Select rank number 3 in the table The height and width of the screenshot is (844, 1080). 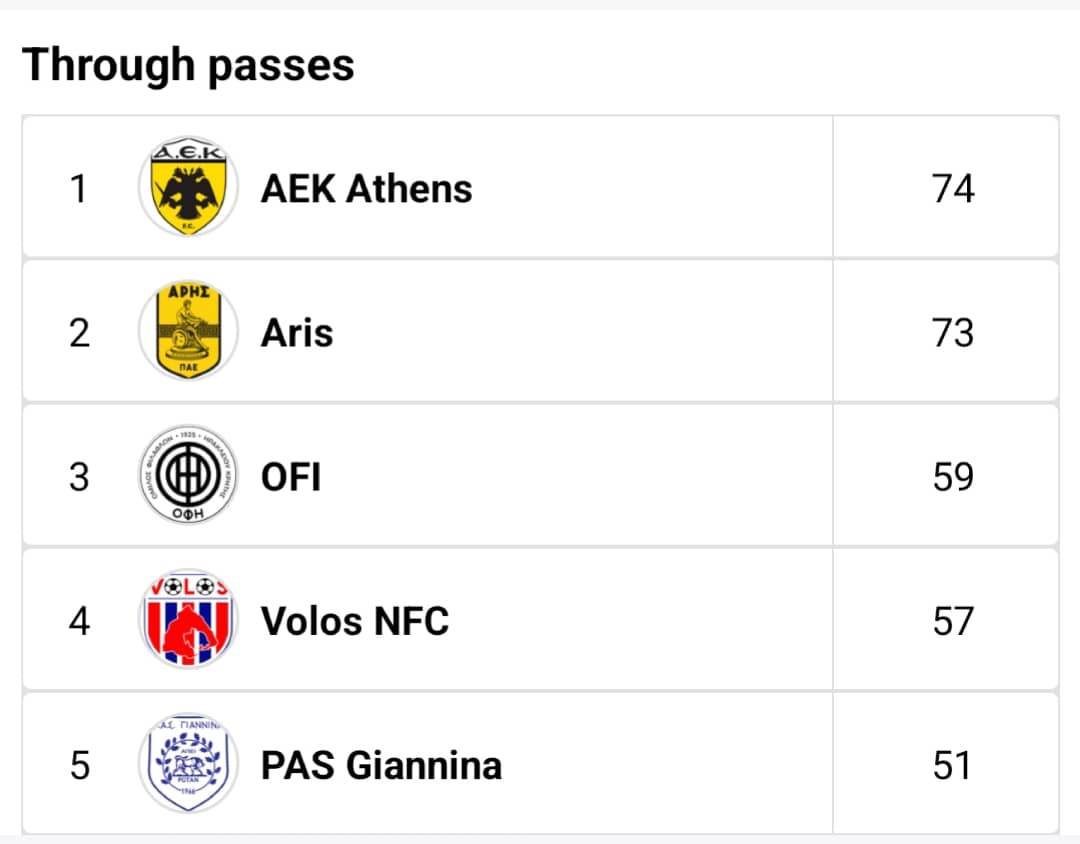click(x=79, y=477)
